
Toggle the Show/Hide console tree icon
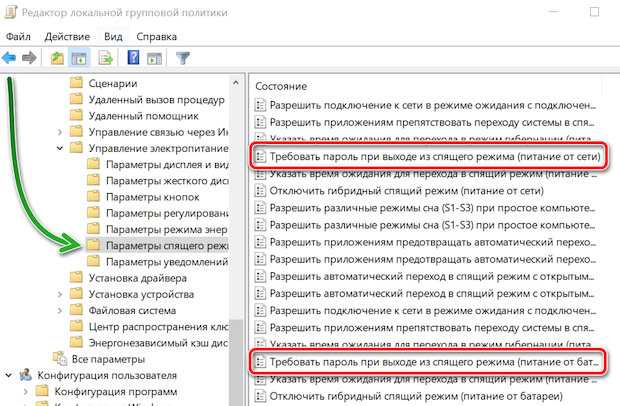click(79, 59)
